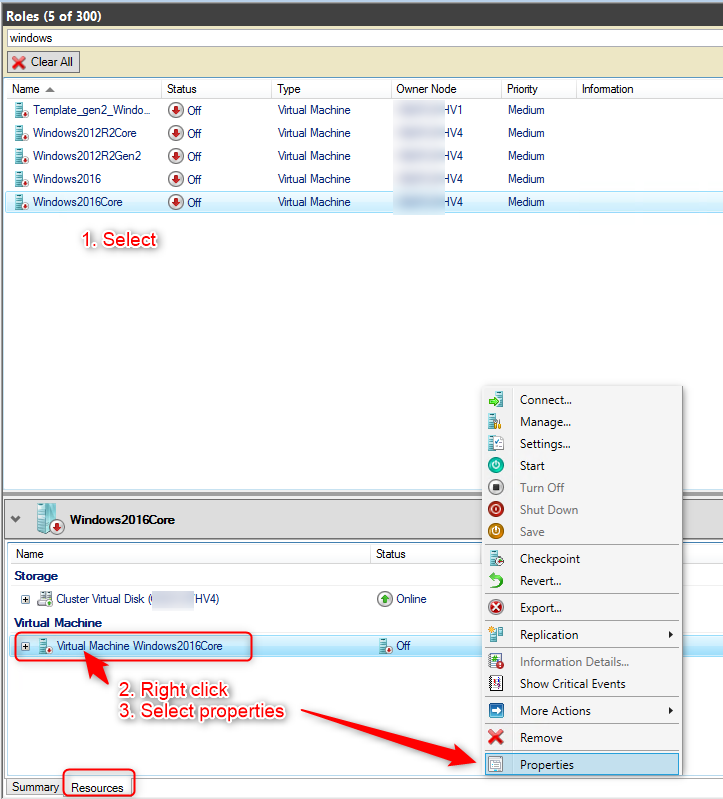Click the Manage icon in context menu
723x799 pixels.
tap(496, 422)
